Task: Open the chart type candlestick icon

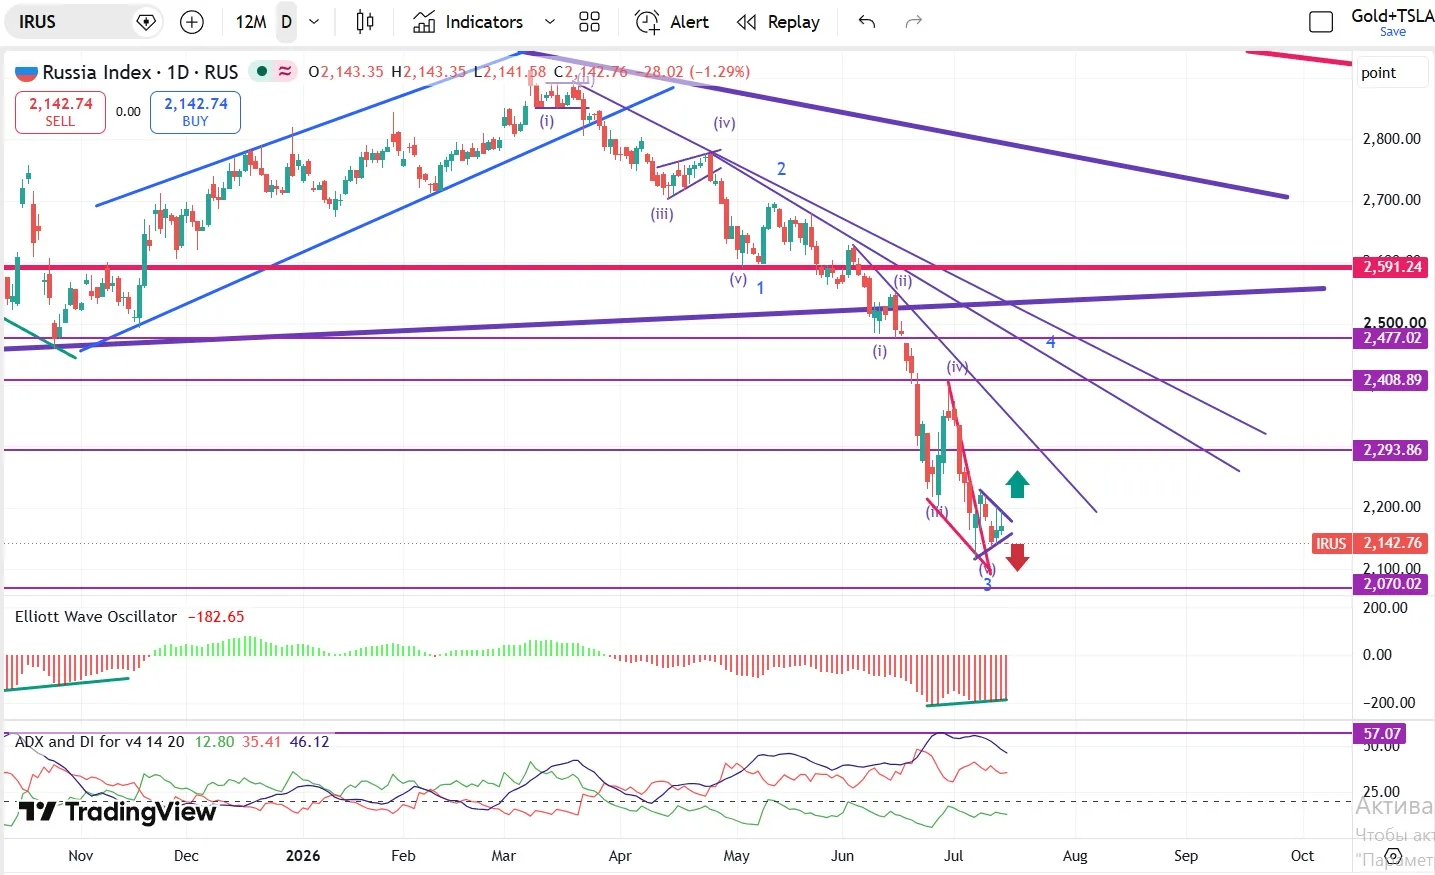Action: [365, 22]
